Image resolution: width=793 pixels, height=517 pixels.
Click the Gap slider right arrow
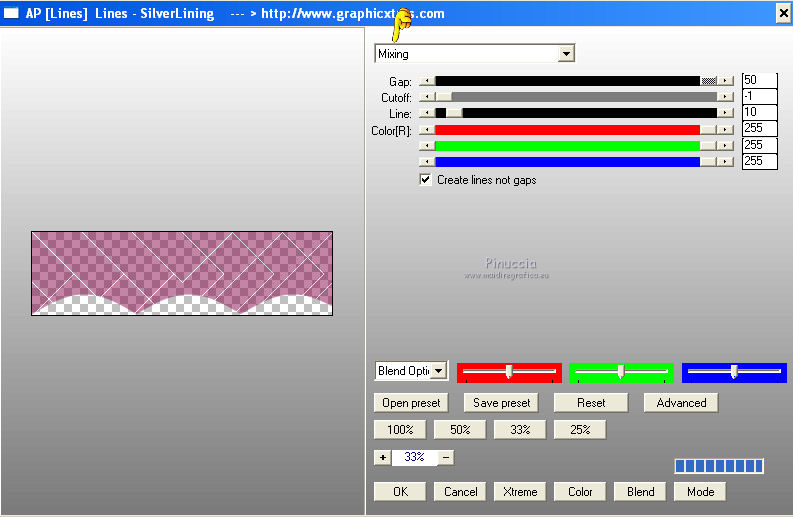tap(725, 81)
